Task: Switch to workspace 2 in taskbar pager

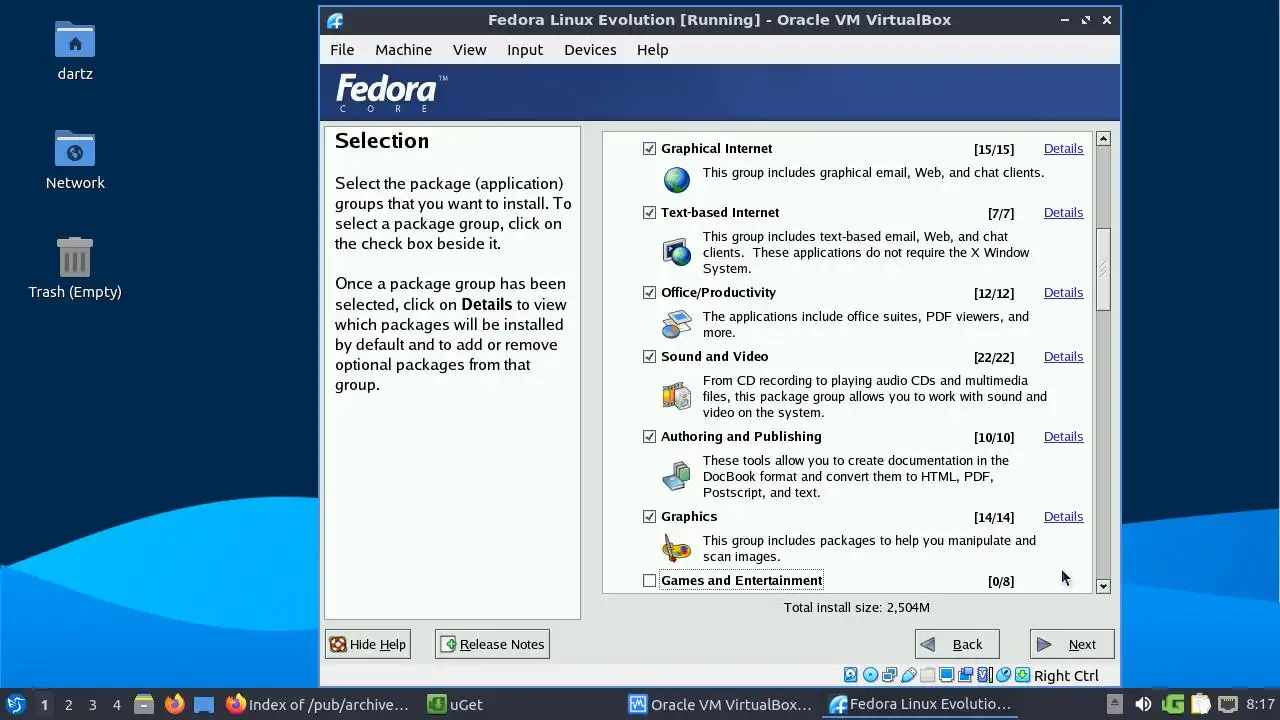Action: [x=68, y=704]
